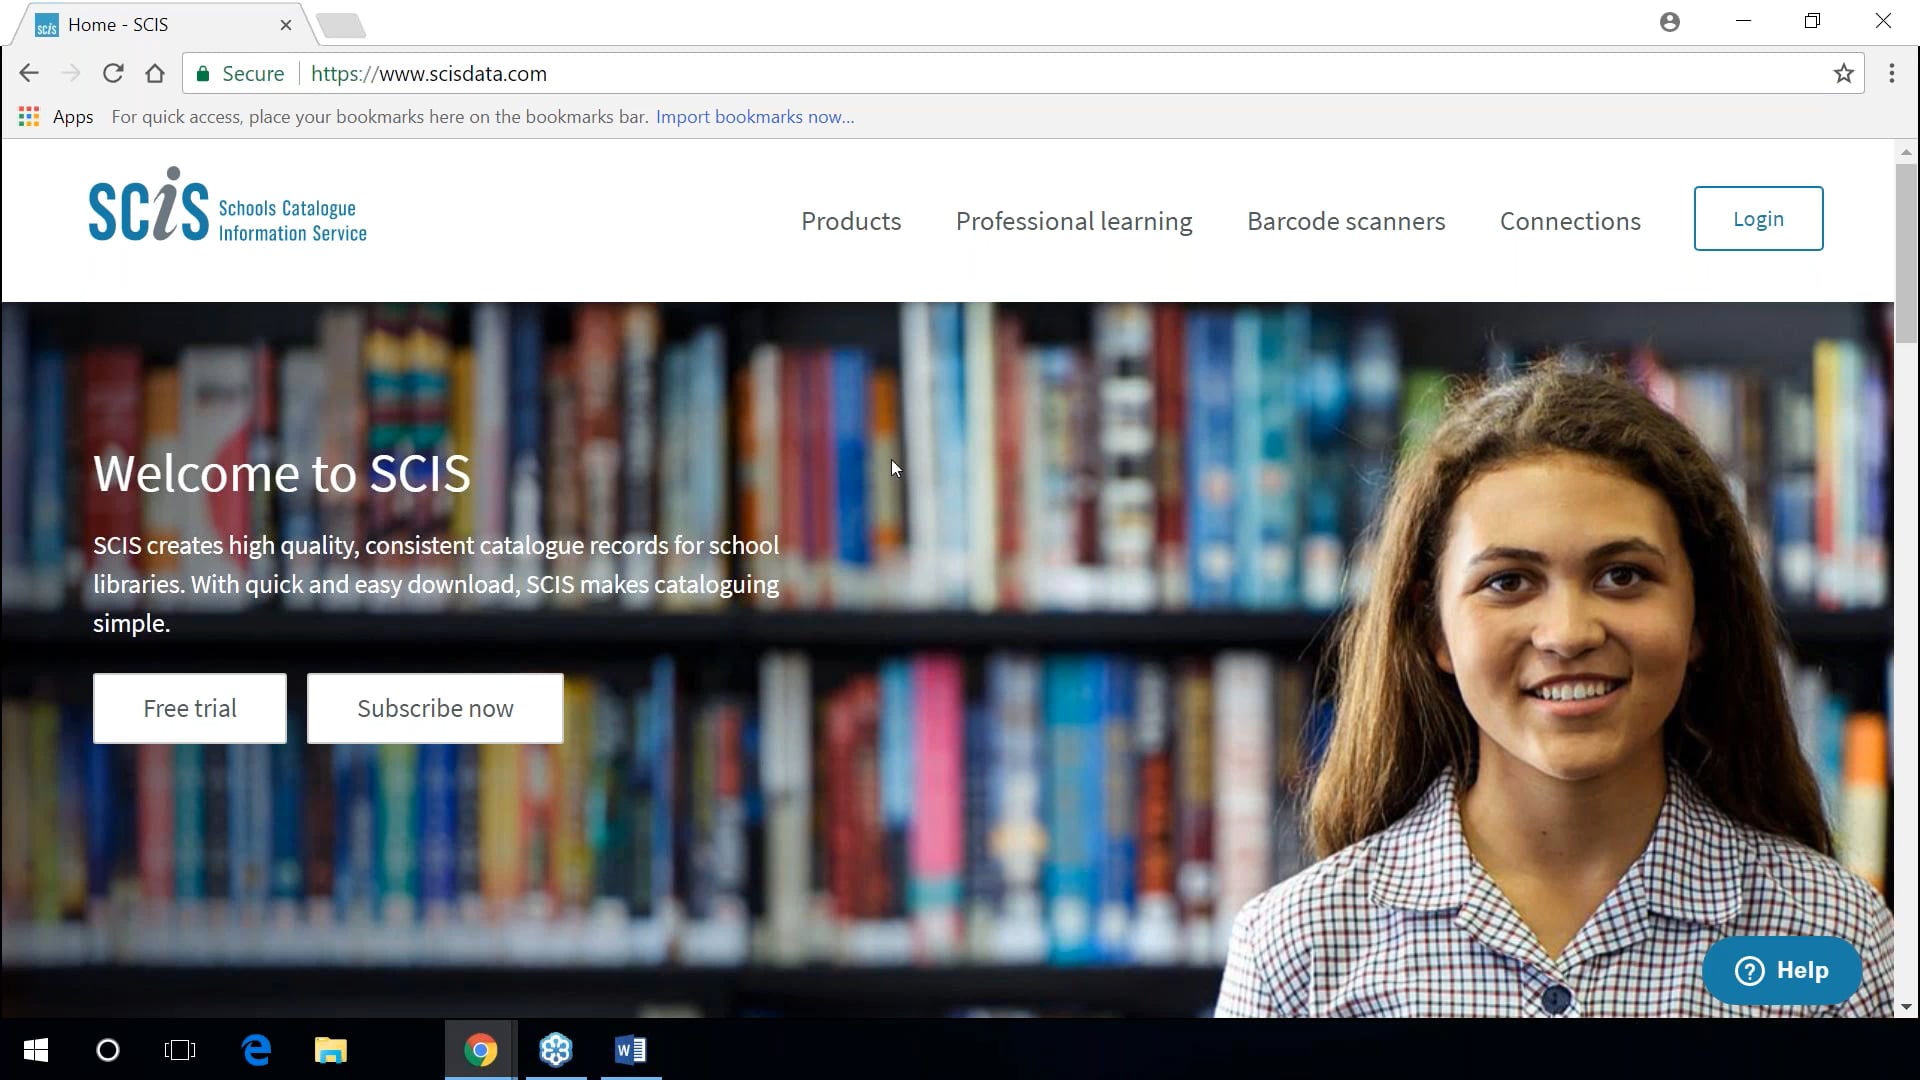Click the secure padlock icon
1920x1080 pixels.
coord(202,73)
